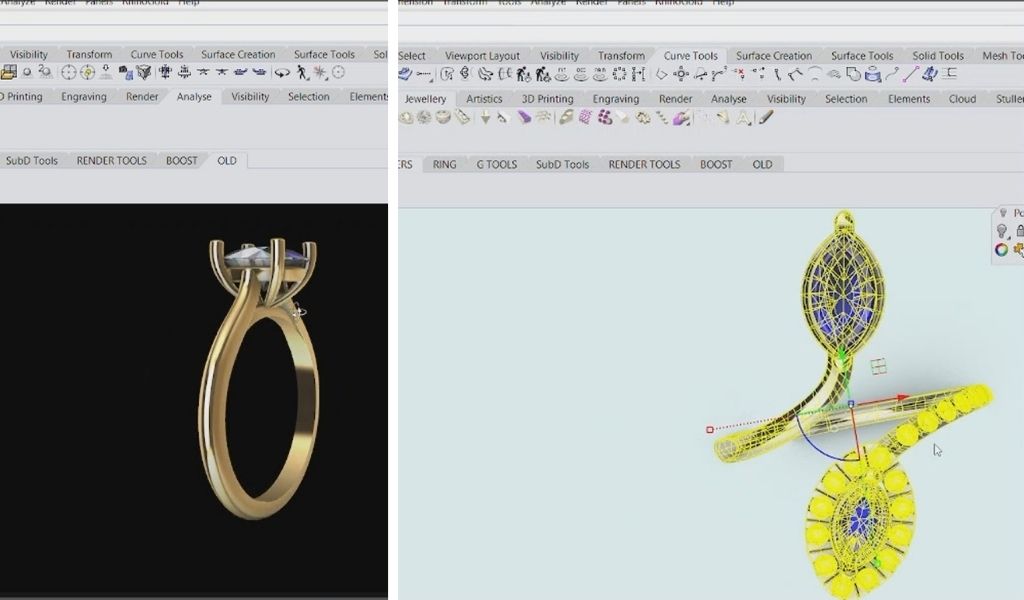Viewport: 1024px width, 600px height.
Task: Toggle the padlock lock icon in panel
Action: pos(1019,231)
